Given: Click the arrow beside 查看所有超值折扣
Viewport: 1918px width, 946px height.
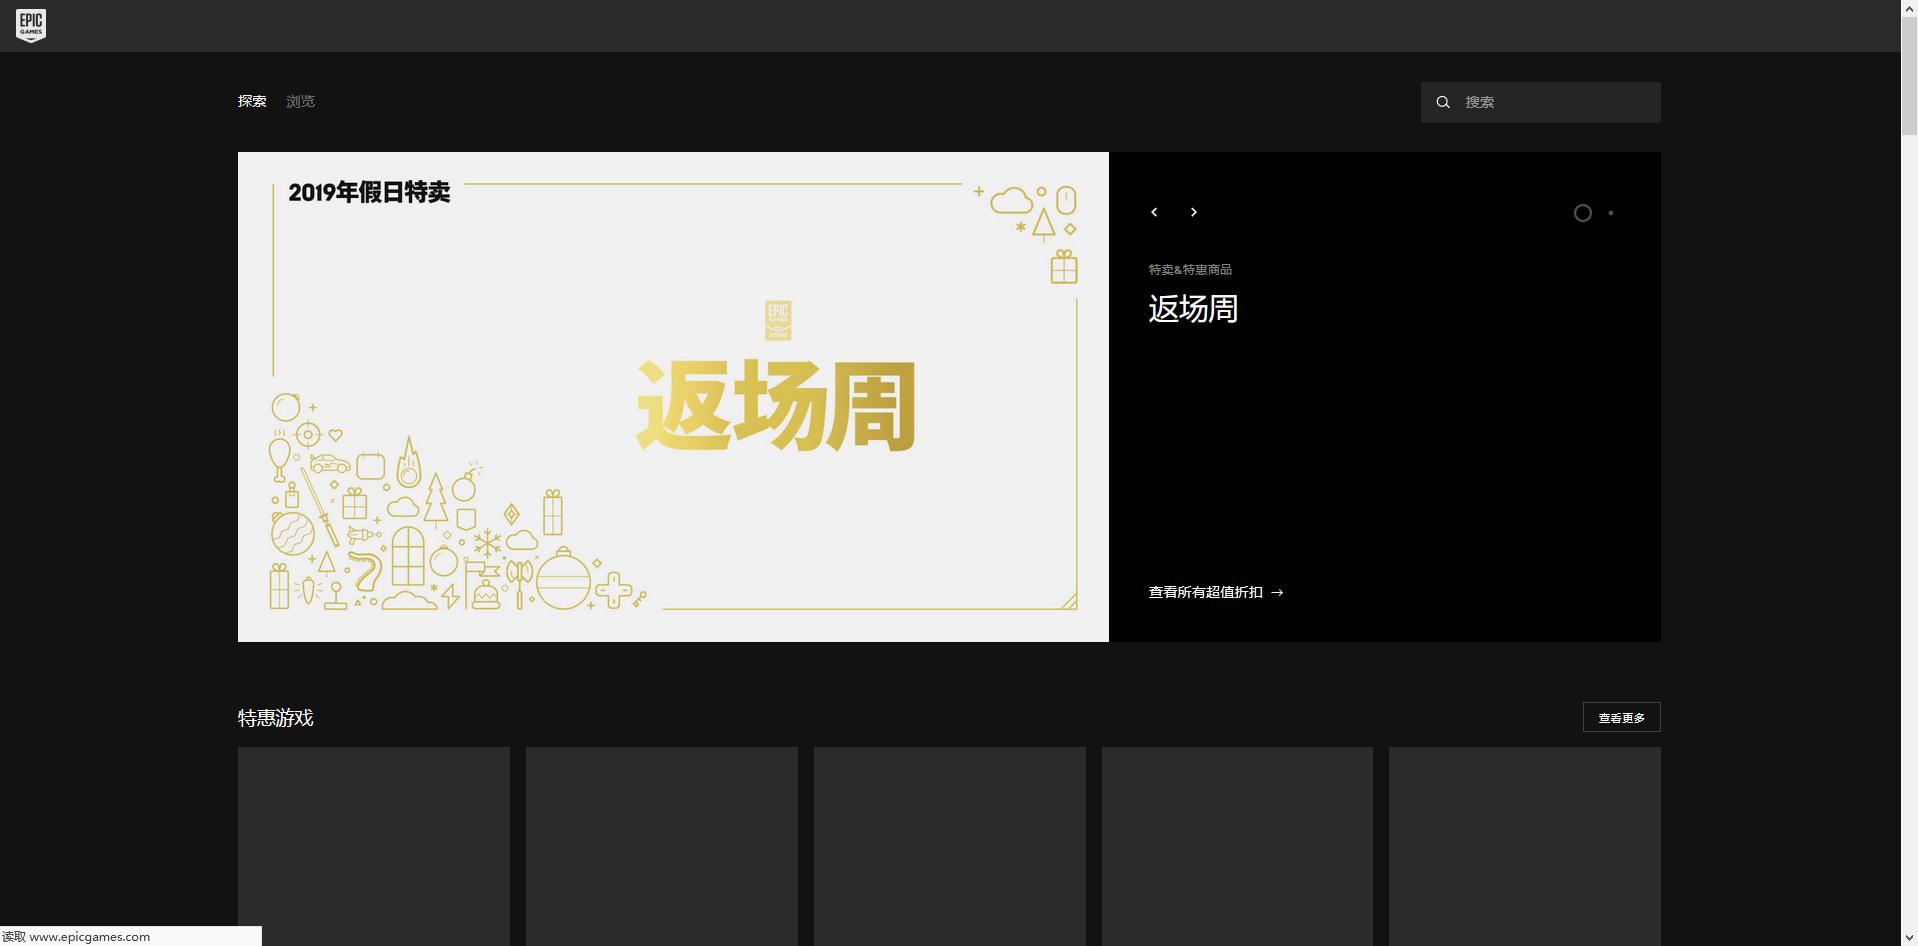Looking at the screenshot, I should (1278, 593).
